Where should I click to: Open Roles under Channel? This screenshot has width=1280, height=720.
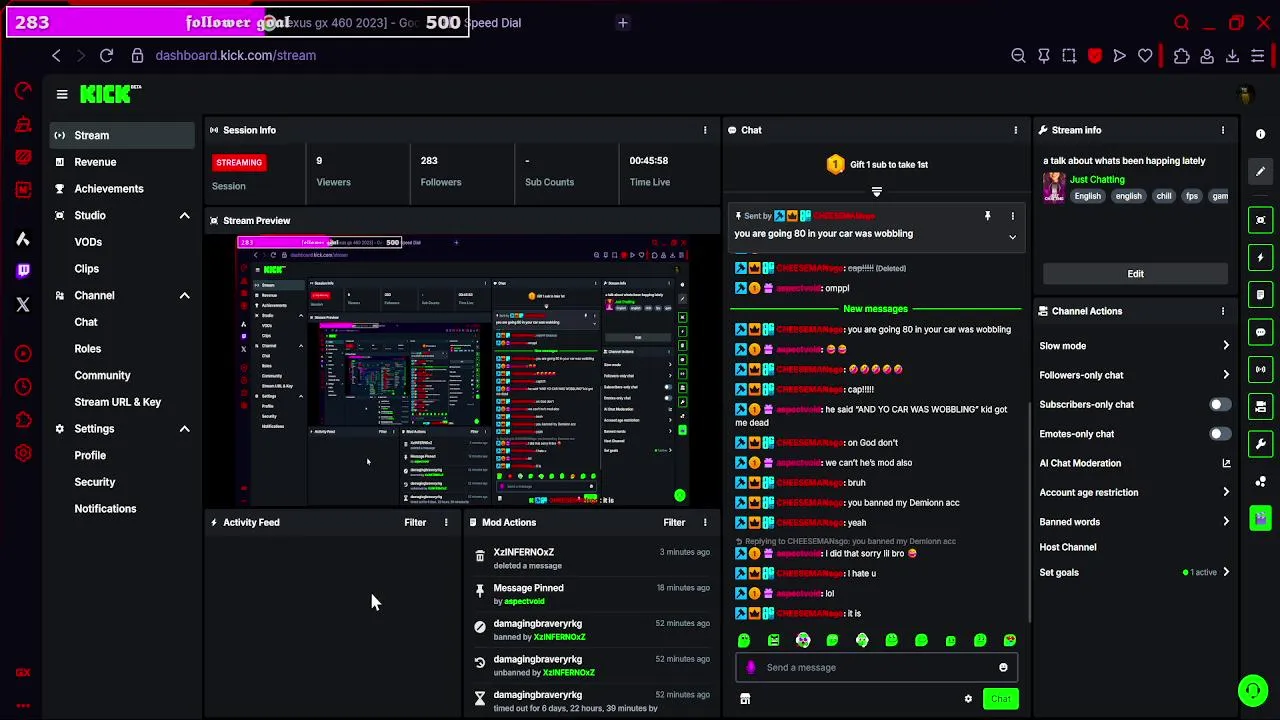point(87,349)
